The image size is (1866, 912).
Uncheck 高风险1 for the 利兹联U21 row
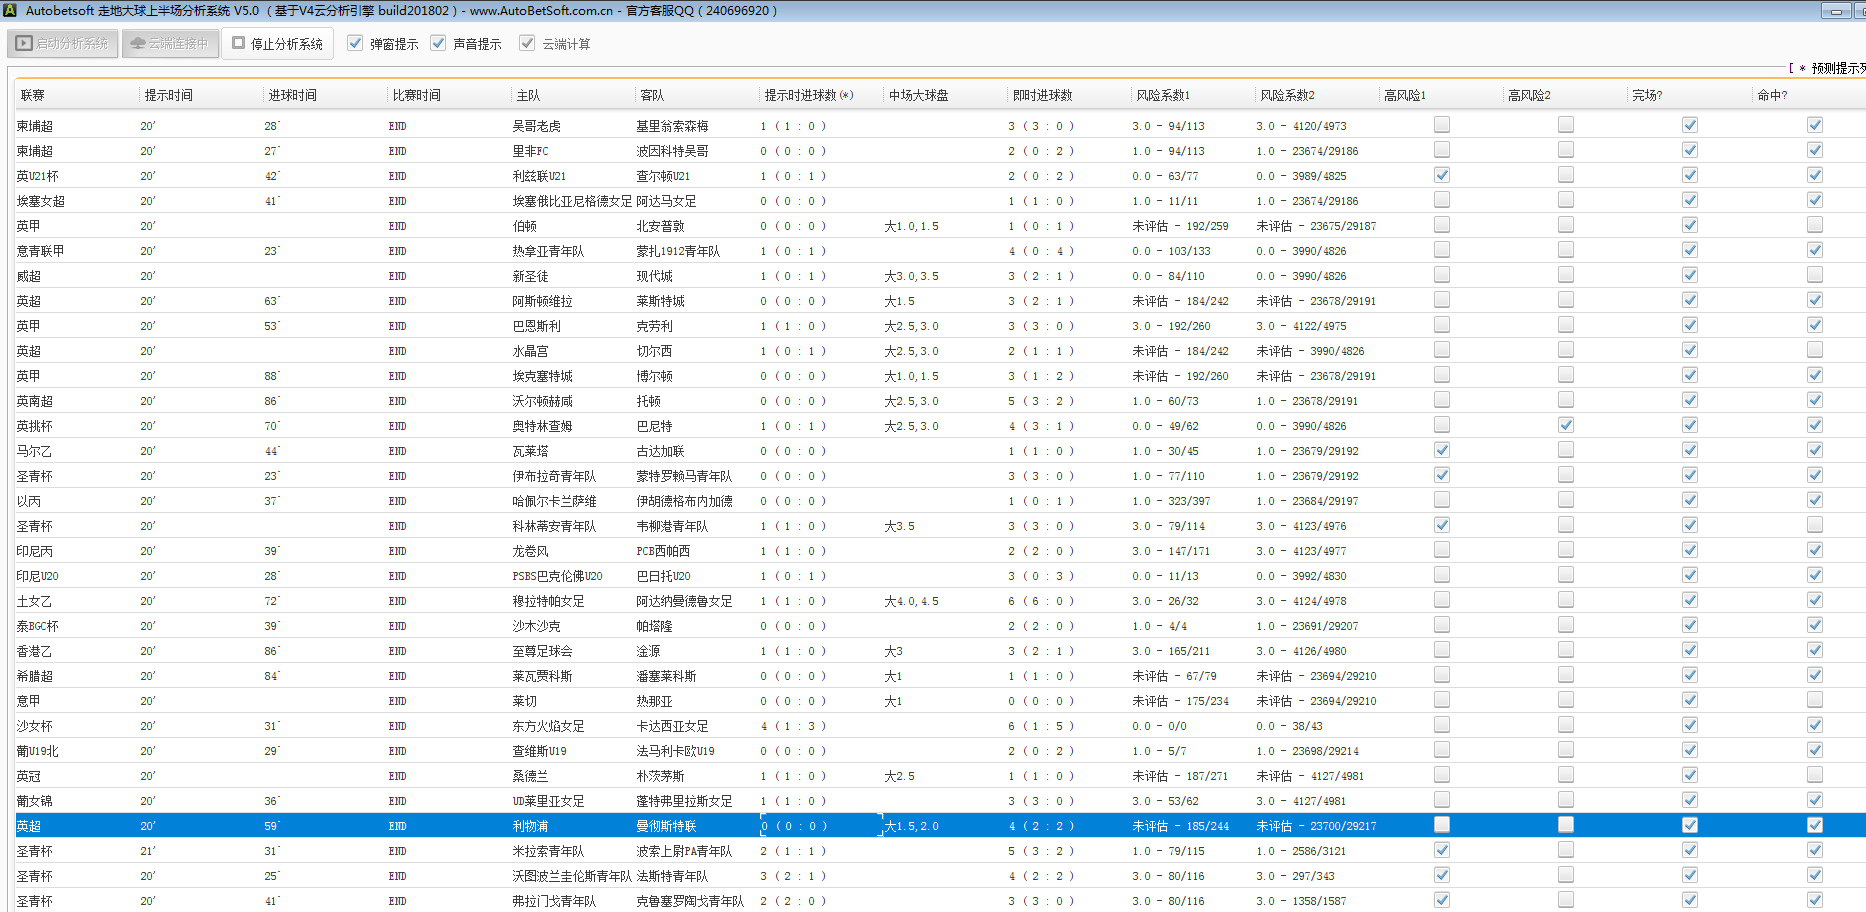1441,175
